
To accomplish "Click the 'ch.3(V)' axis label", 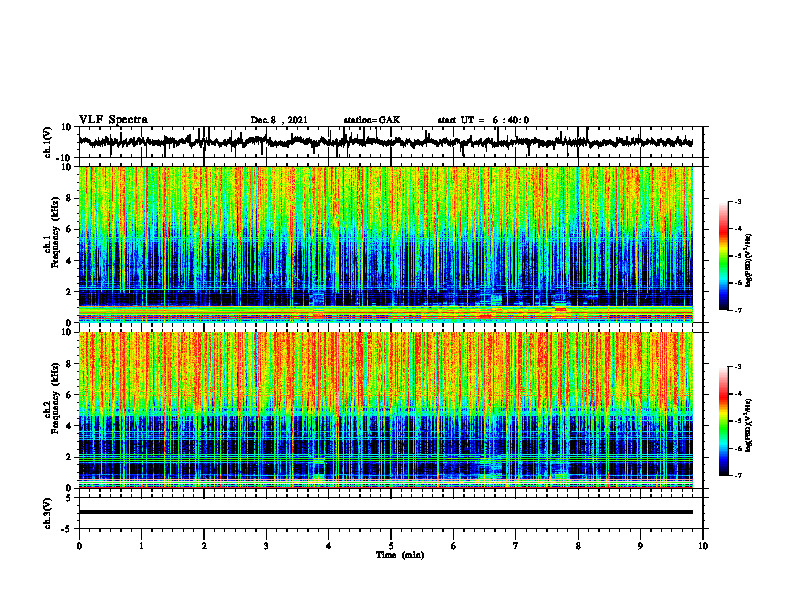I will (x=47, y=513).
